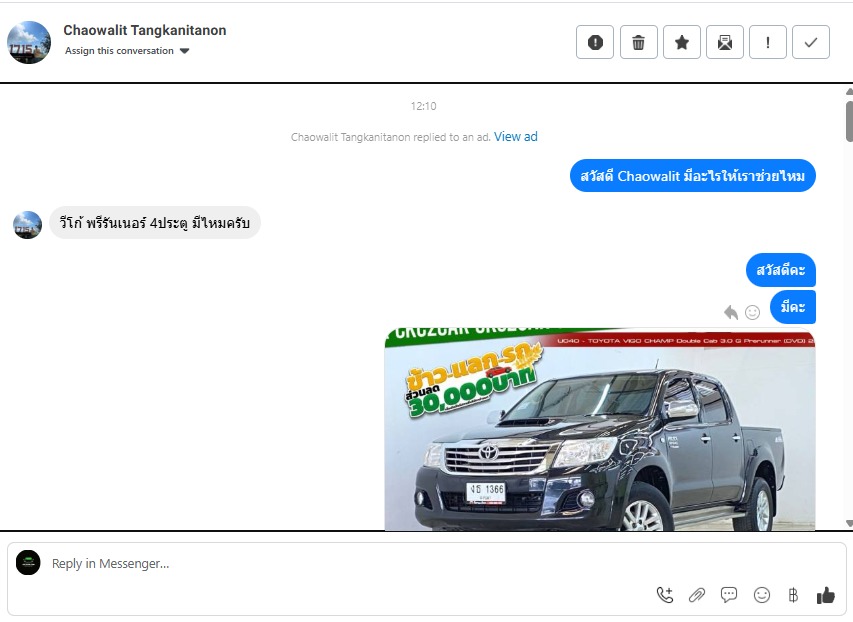853x622 pixels.
Task: Open saved replies speech bubble icon
Action: pyautogui.click(x=729, y=595)
